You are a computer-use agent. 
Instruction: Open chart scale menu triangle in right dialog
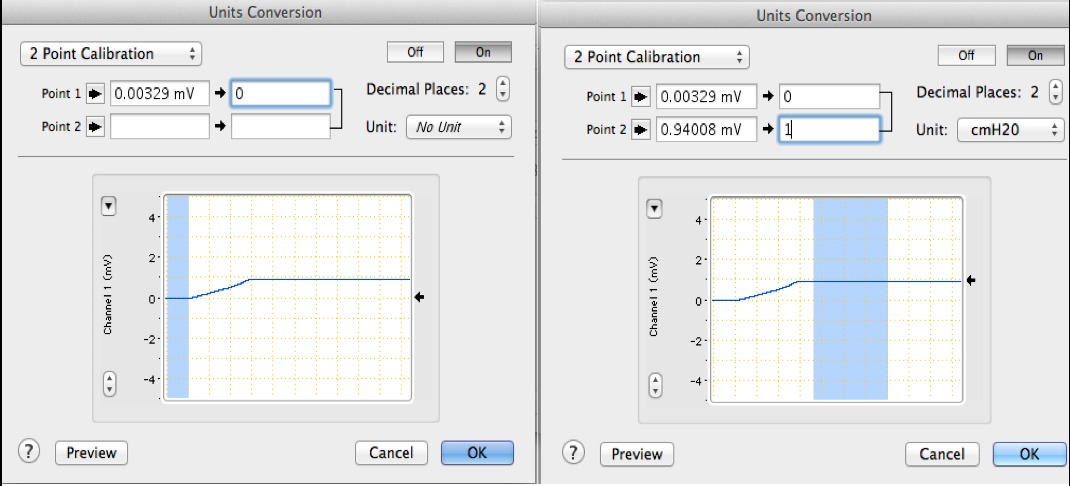click(x=656, y=208)
